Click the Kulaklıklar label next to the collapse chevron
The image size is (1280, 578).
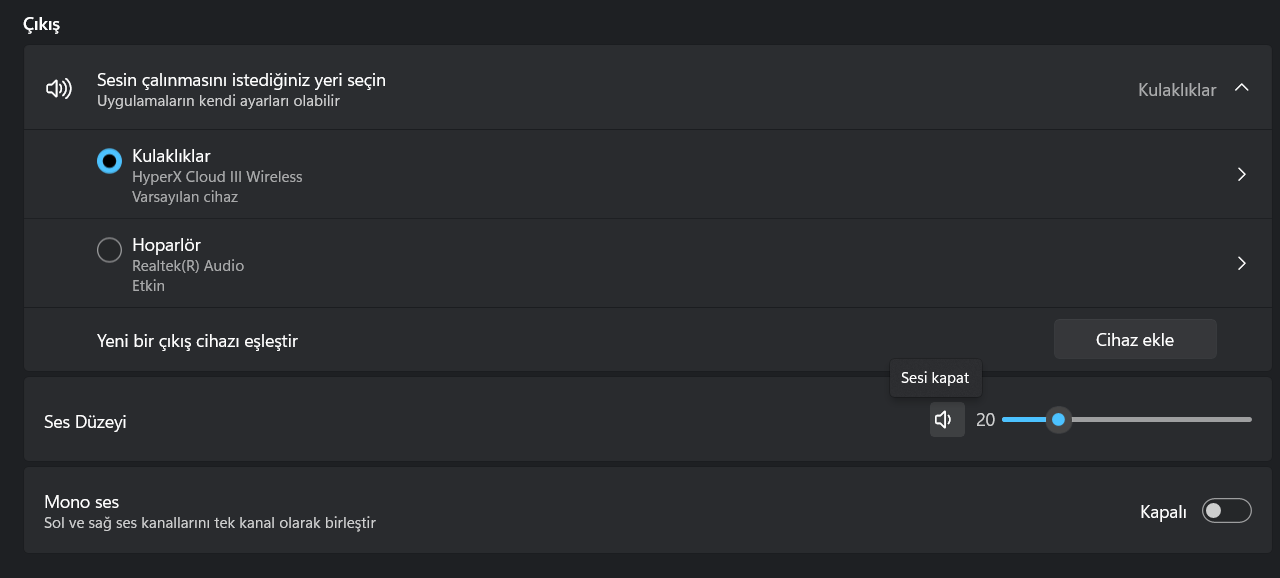pyautogui.click(x=1176, y=90)
